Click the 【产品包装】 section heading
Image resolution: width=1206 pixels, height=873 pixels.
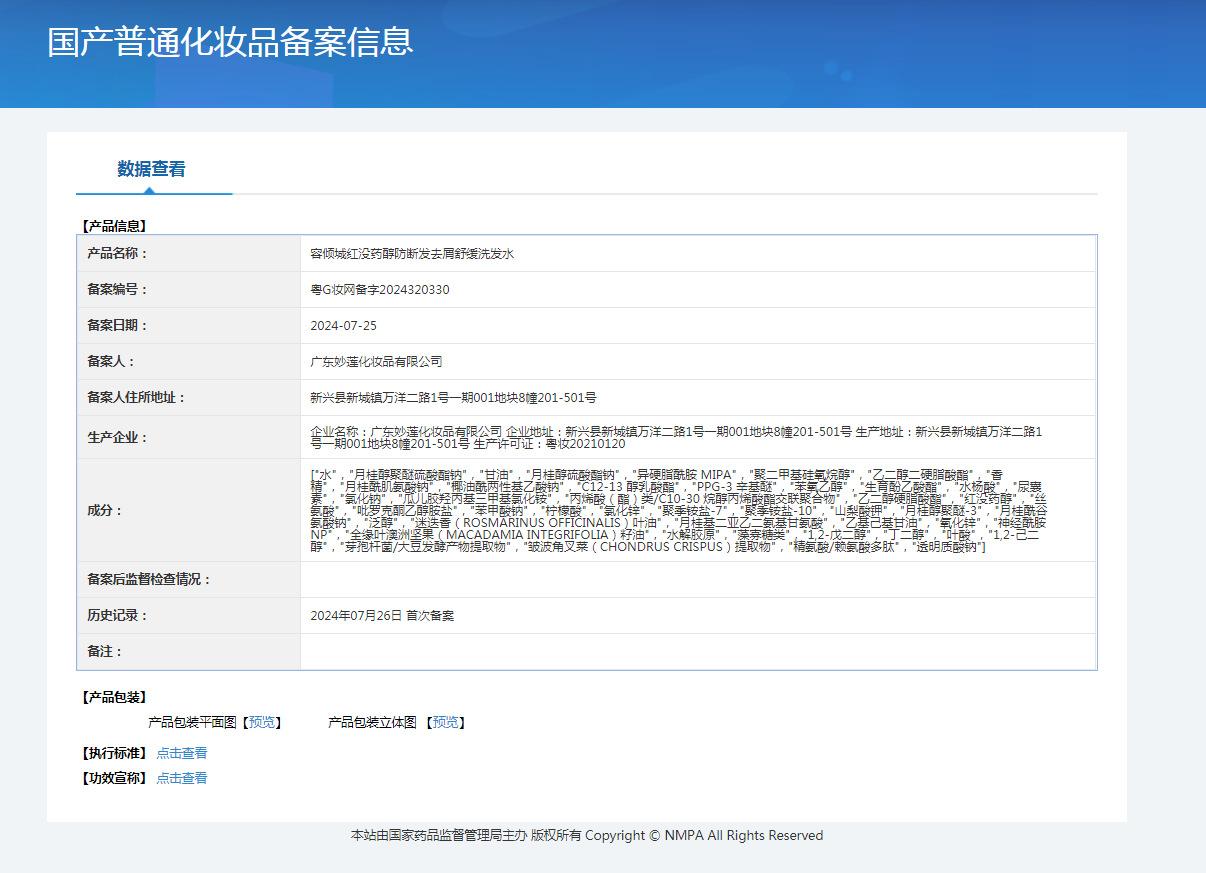click(x=113, y=697)
